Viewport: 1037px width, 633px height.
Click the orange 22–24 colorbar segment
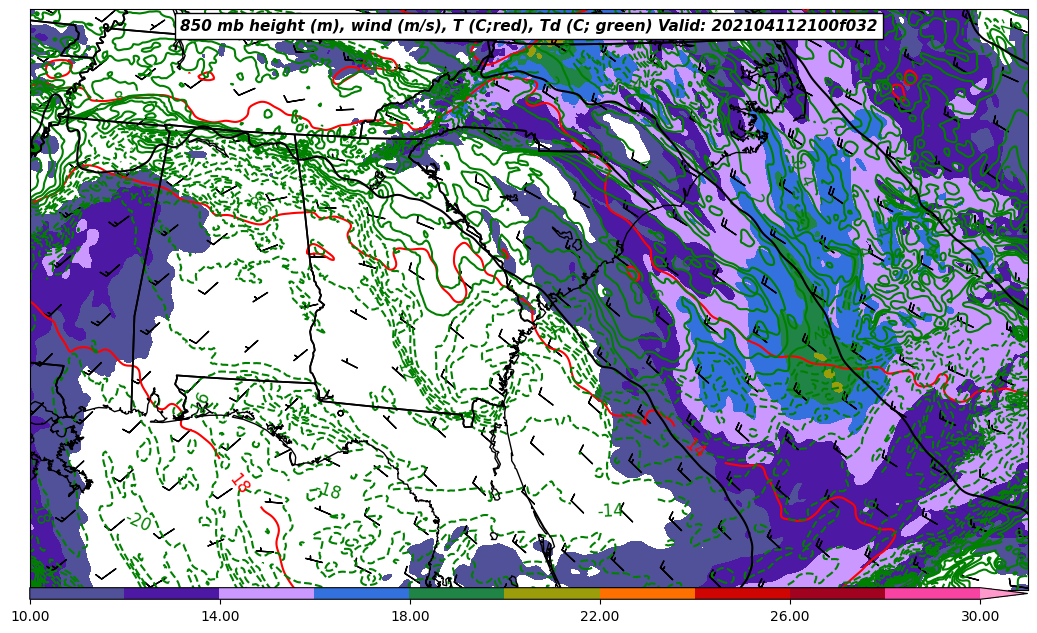(x=647, y=593)
